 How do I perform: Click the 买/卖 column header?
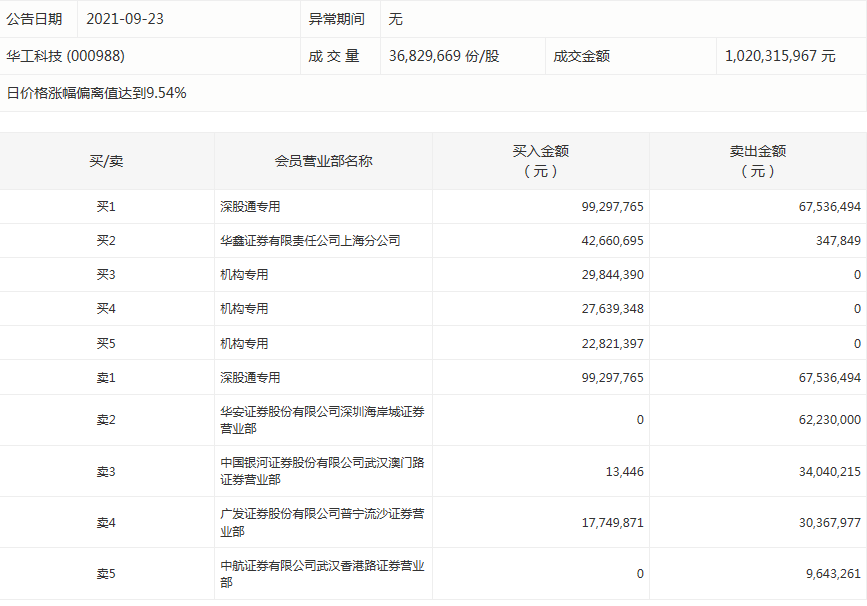(106, 161)
